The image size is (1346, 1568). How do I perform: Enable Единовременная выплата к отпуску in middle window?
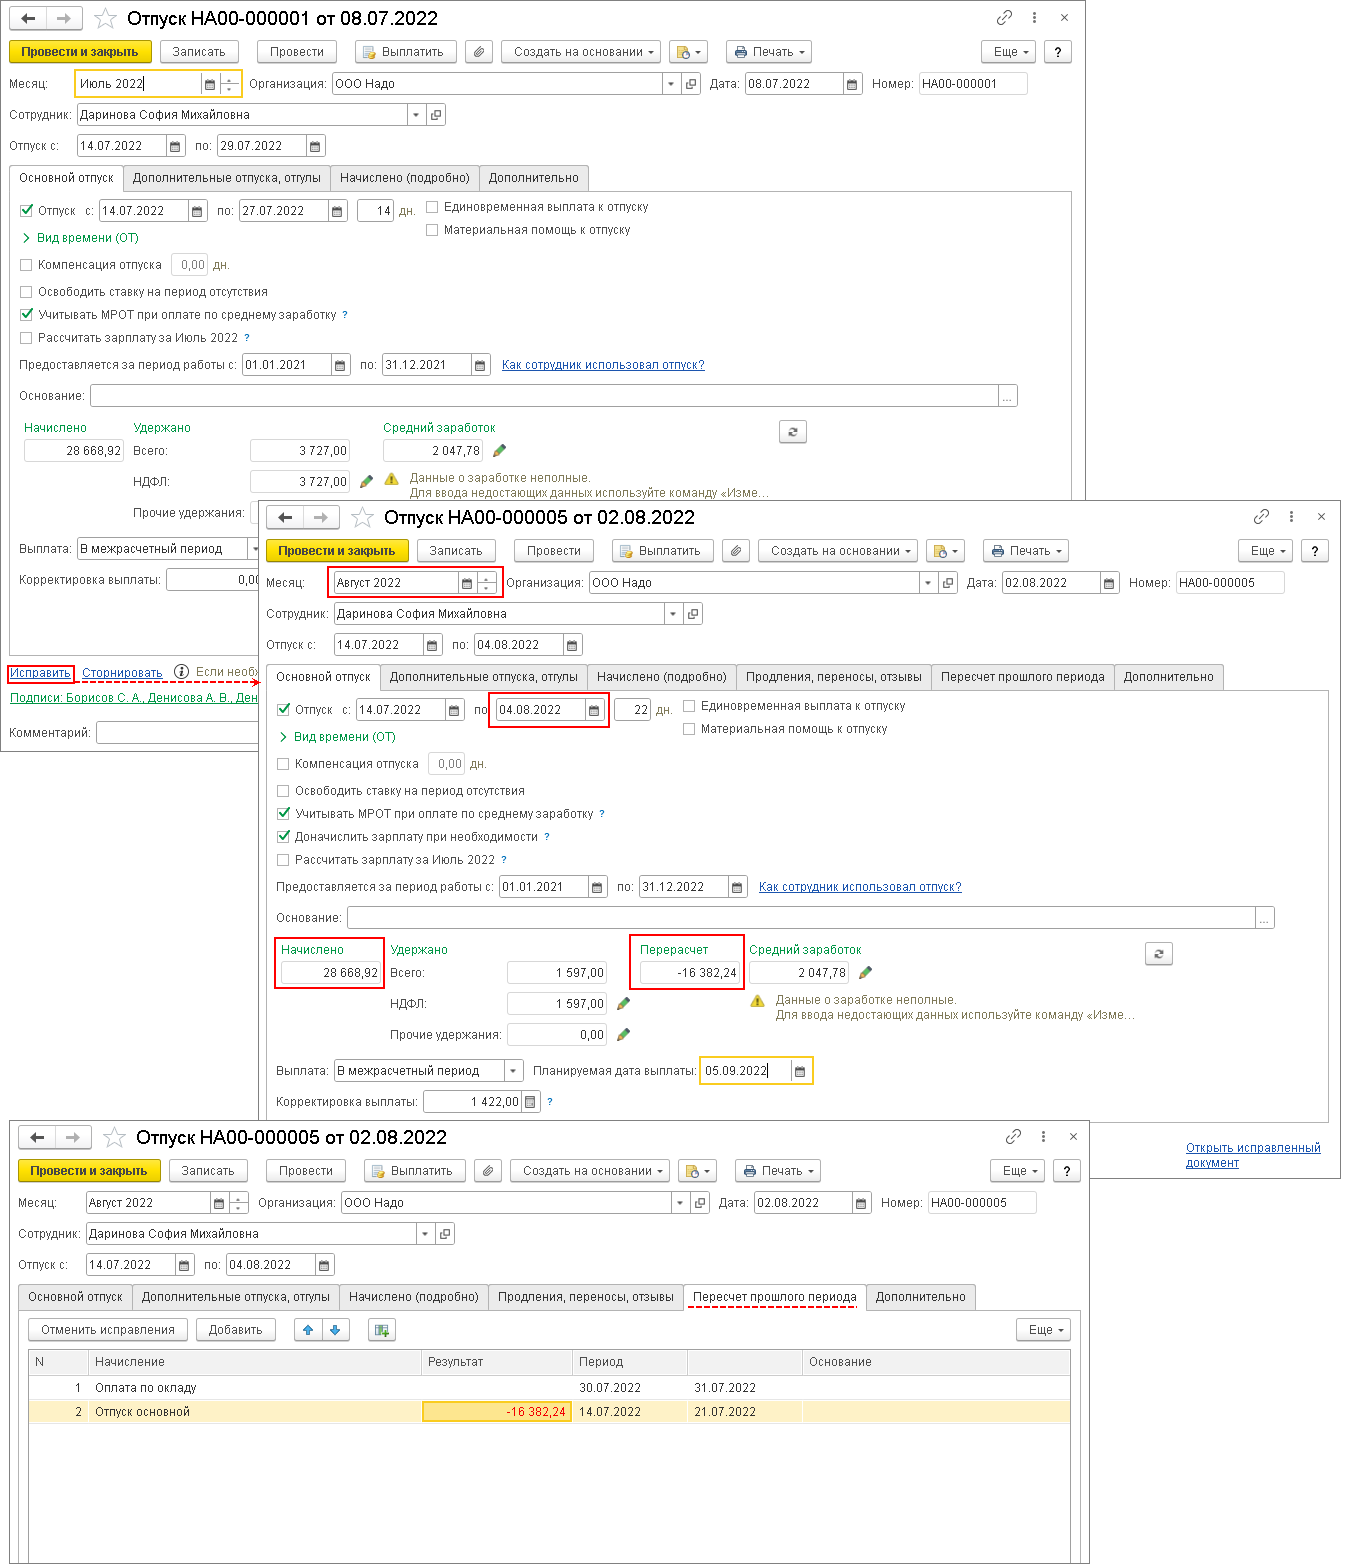click(x=689, y=706)
